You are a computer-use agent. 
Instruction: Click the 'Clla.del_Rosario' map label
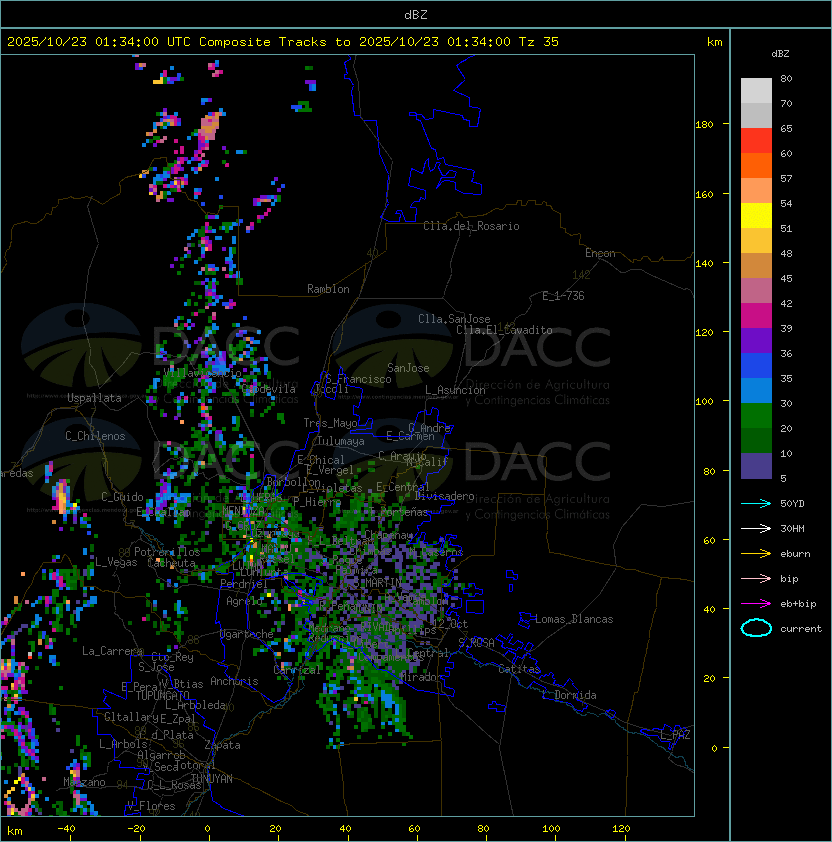click(471, 226)
